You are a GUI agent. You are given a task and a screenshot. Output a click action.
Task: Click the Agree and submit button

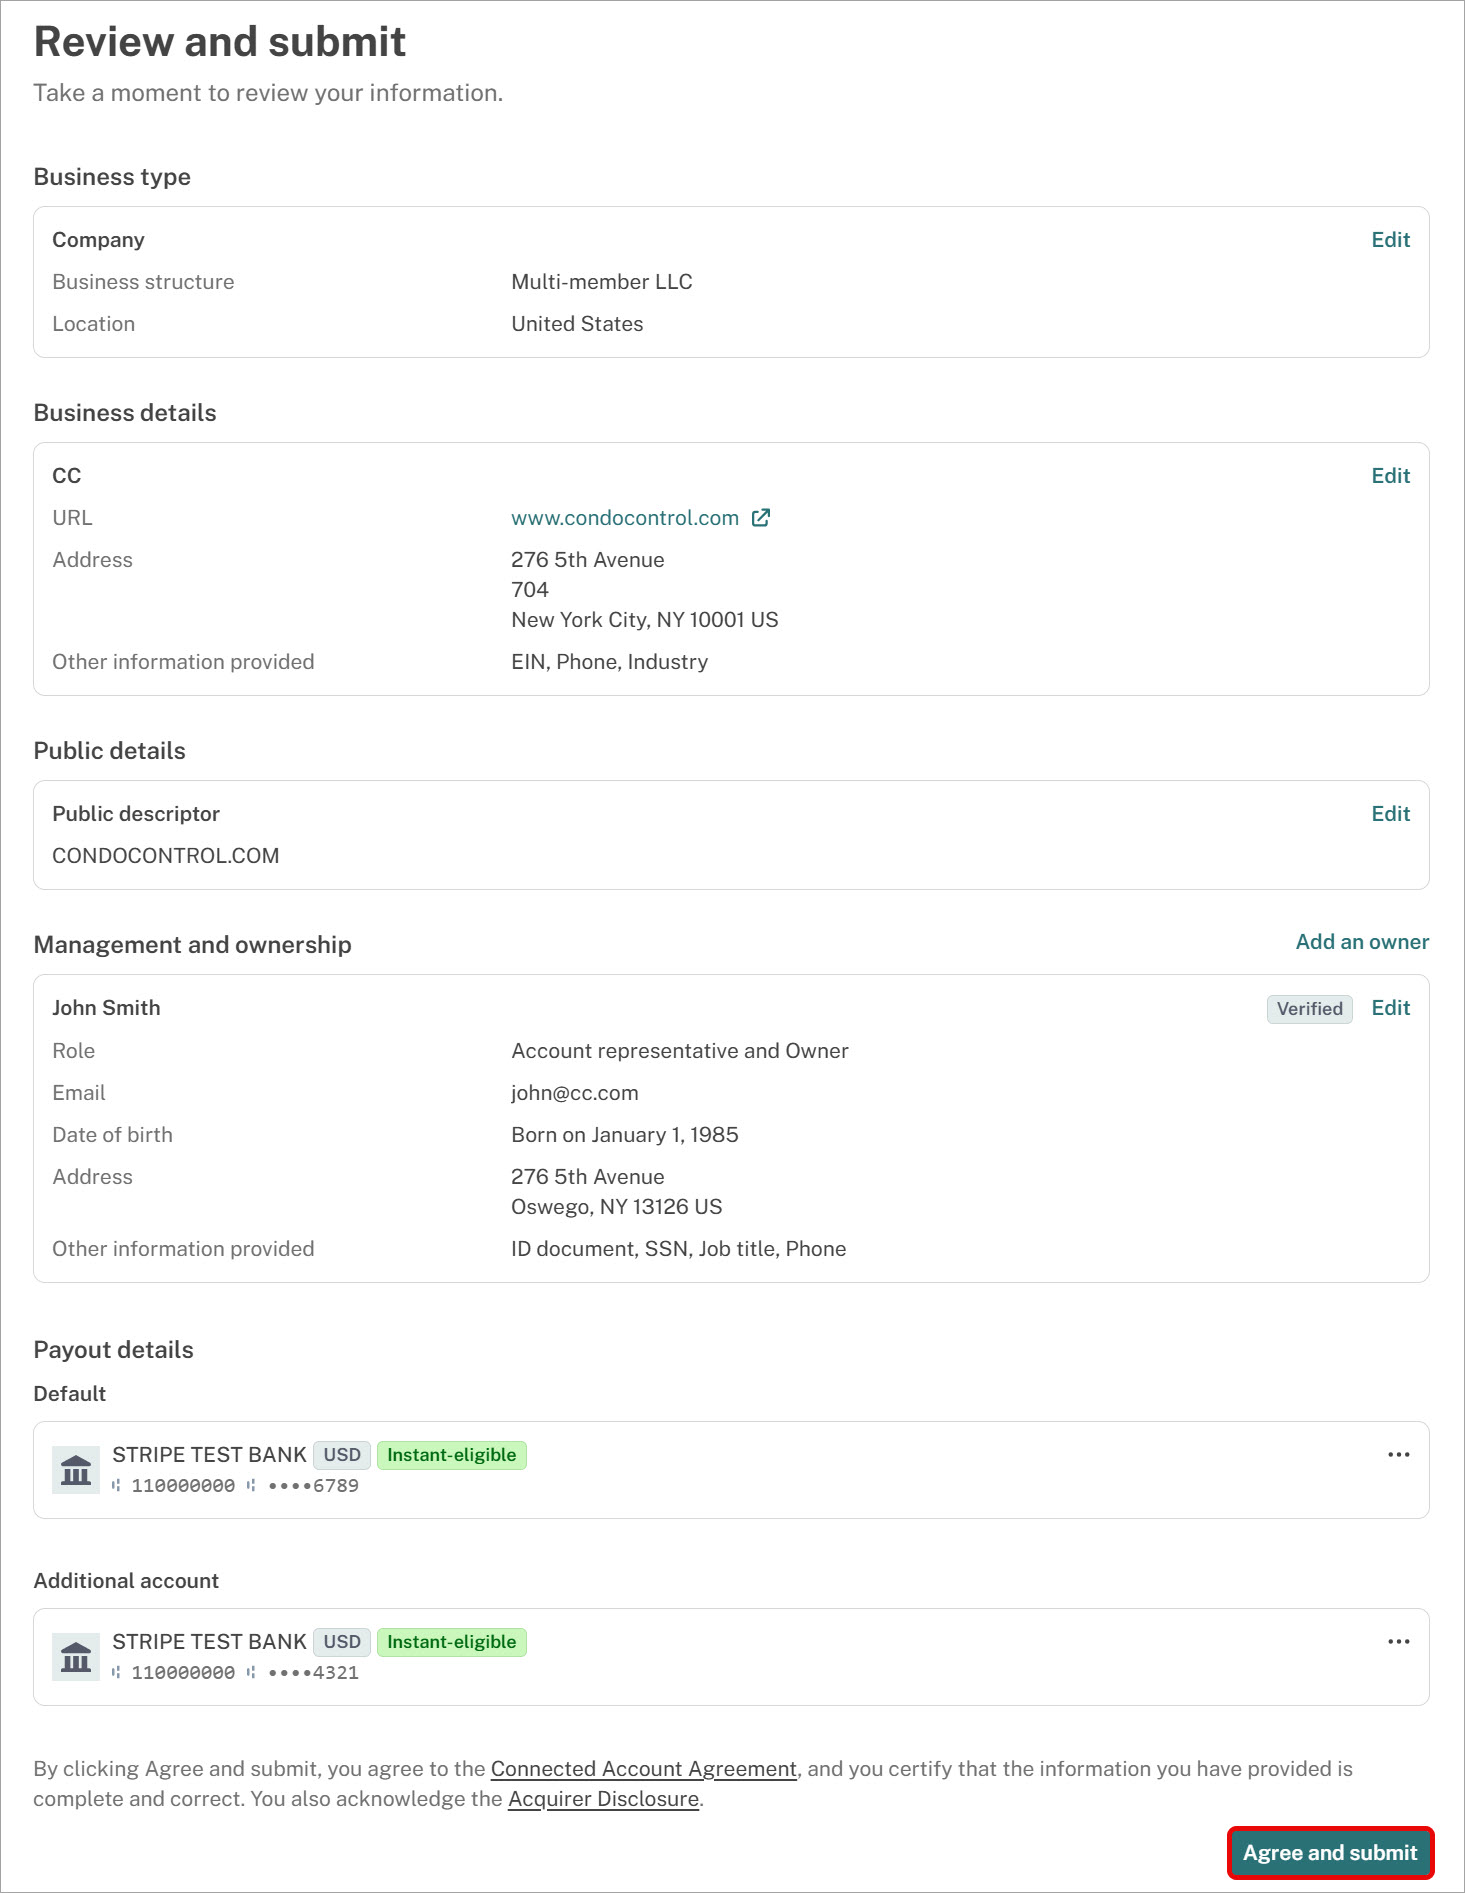tap(1330, 1853)
